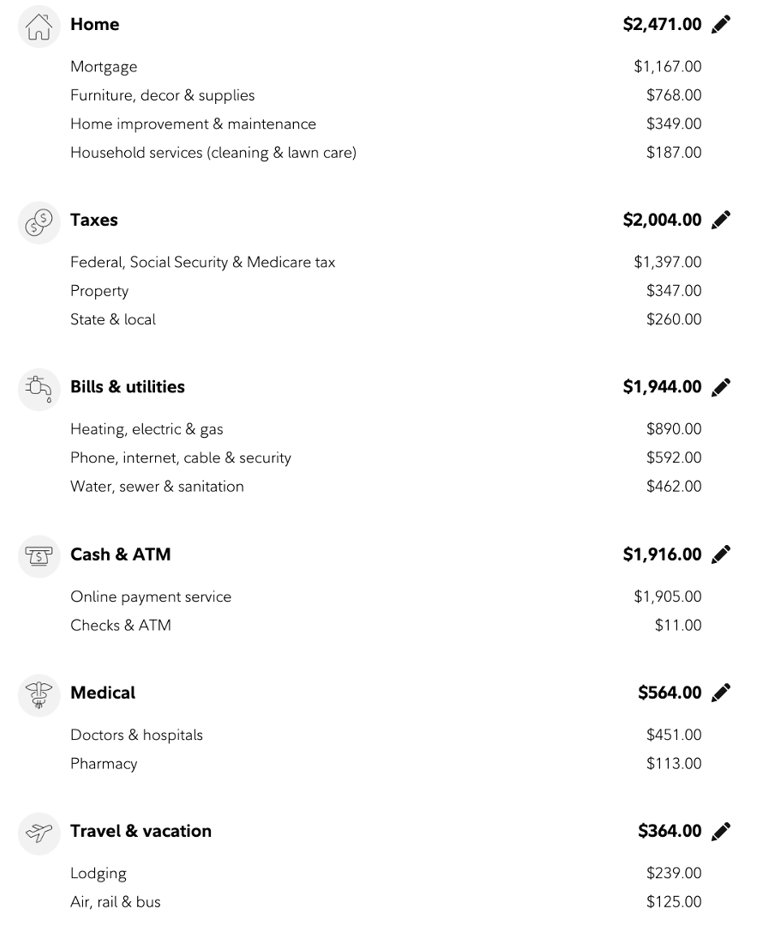
Task: Select the Lodging line under Travel
Action: point(386,873)
